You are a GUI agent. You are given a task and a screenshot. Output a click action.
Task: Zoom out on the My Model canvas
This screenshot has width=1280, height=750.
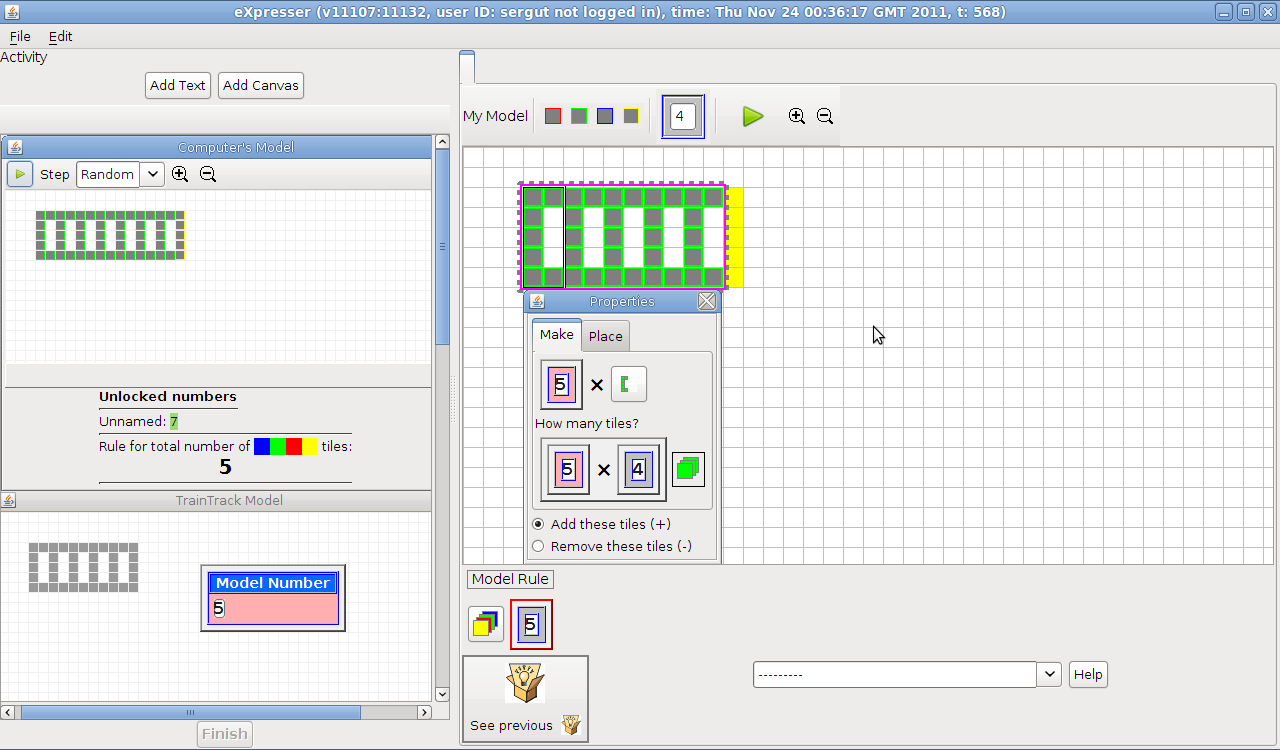[825, 116]
